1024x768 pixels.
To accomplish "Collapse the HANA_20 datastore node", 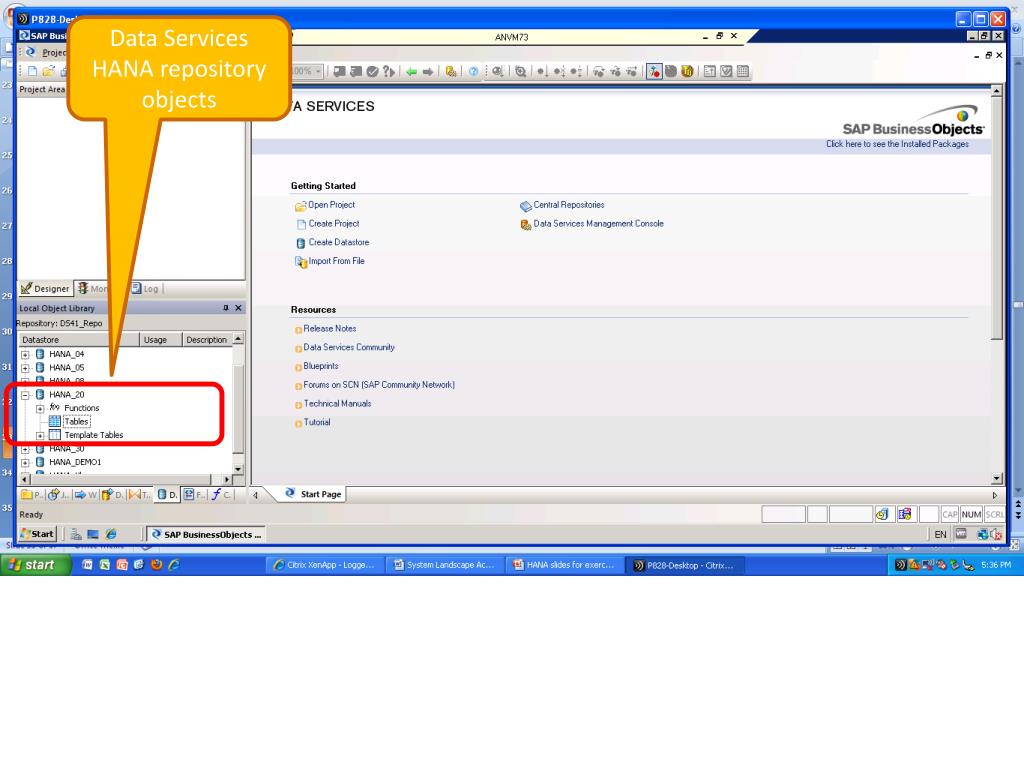I will [25, 395].
